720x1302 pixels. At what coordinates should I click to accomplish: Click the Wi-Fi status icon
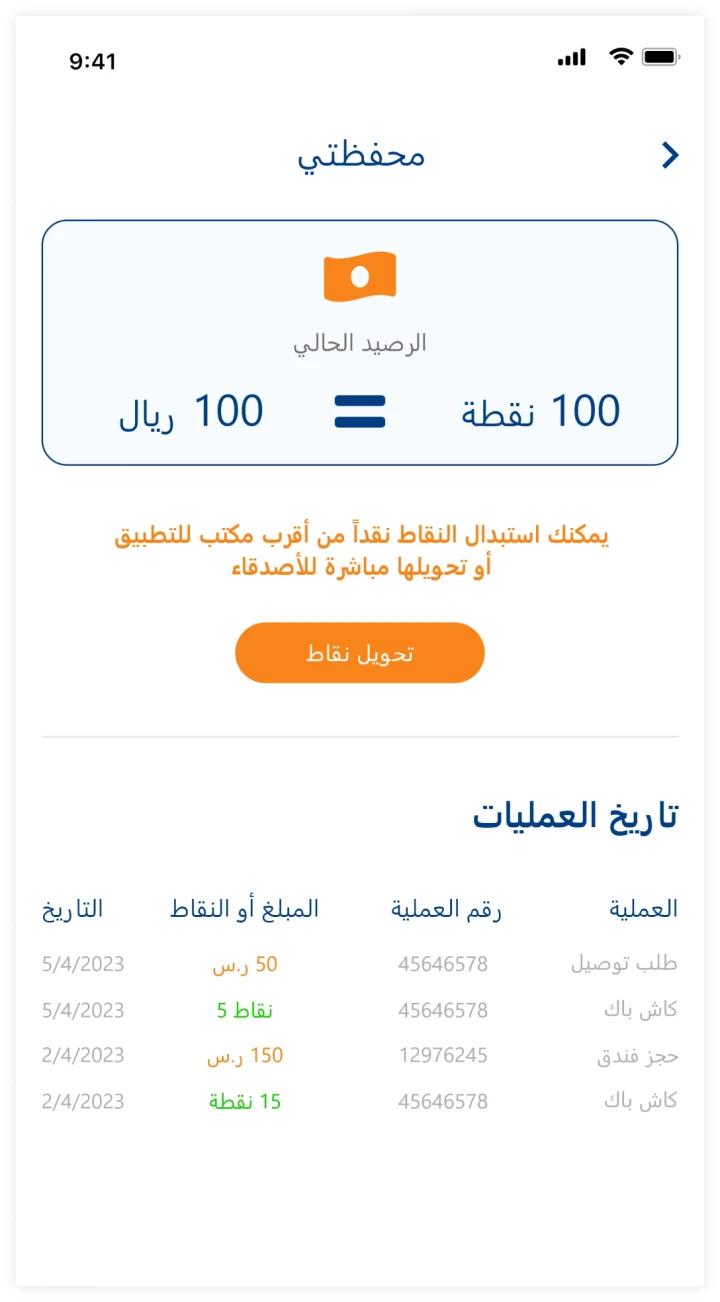pyautogui.click(x=621, y=57)
